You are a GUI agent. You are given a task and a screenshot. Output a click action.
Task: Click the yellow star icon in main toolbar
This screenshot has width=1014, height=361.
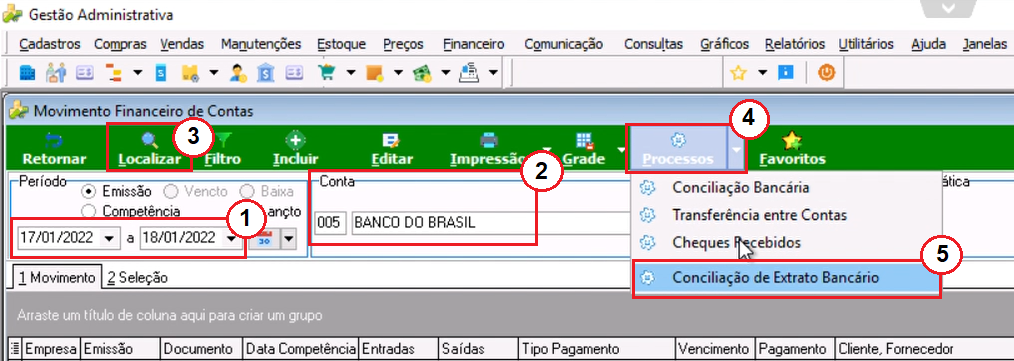pos(739,73)
